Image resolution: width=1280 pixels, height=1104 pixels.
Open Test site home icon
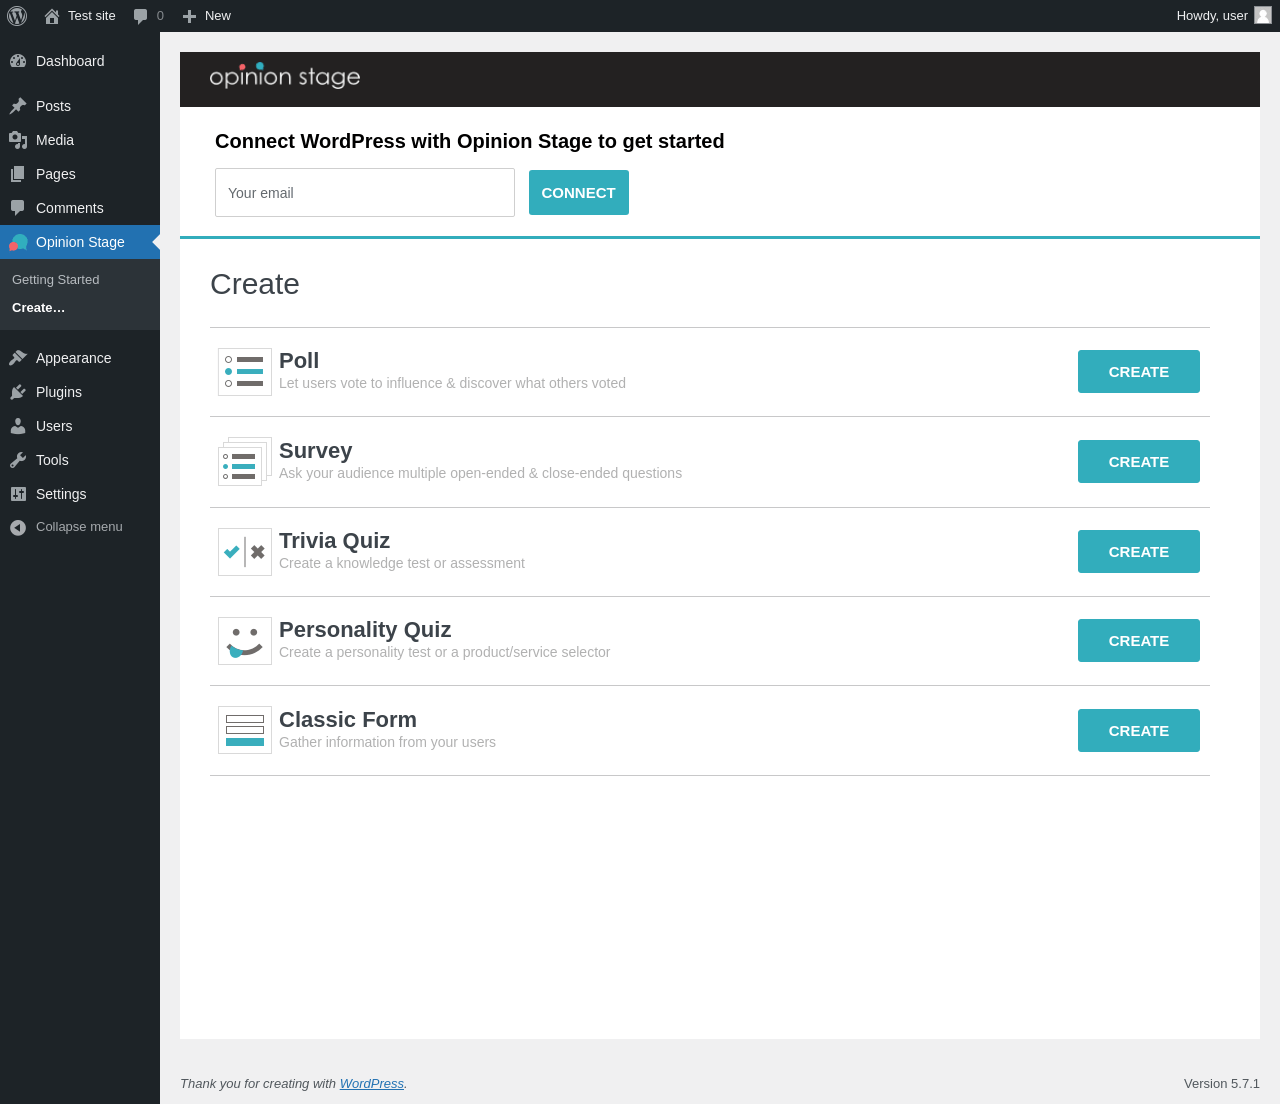[52, 16]
